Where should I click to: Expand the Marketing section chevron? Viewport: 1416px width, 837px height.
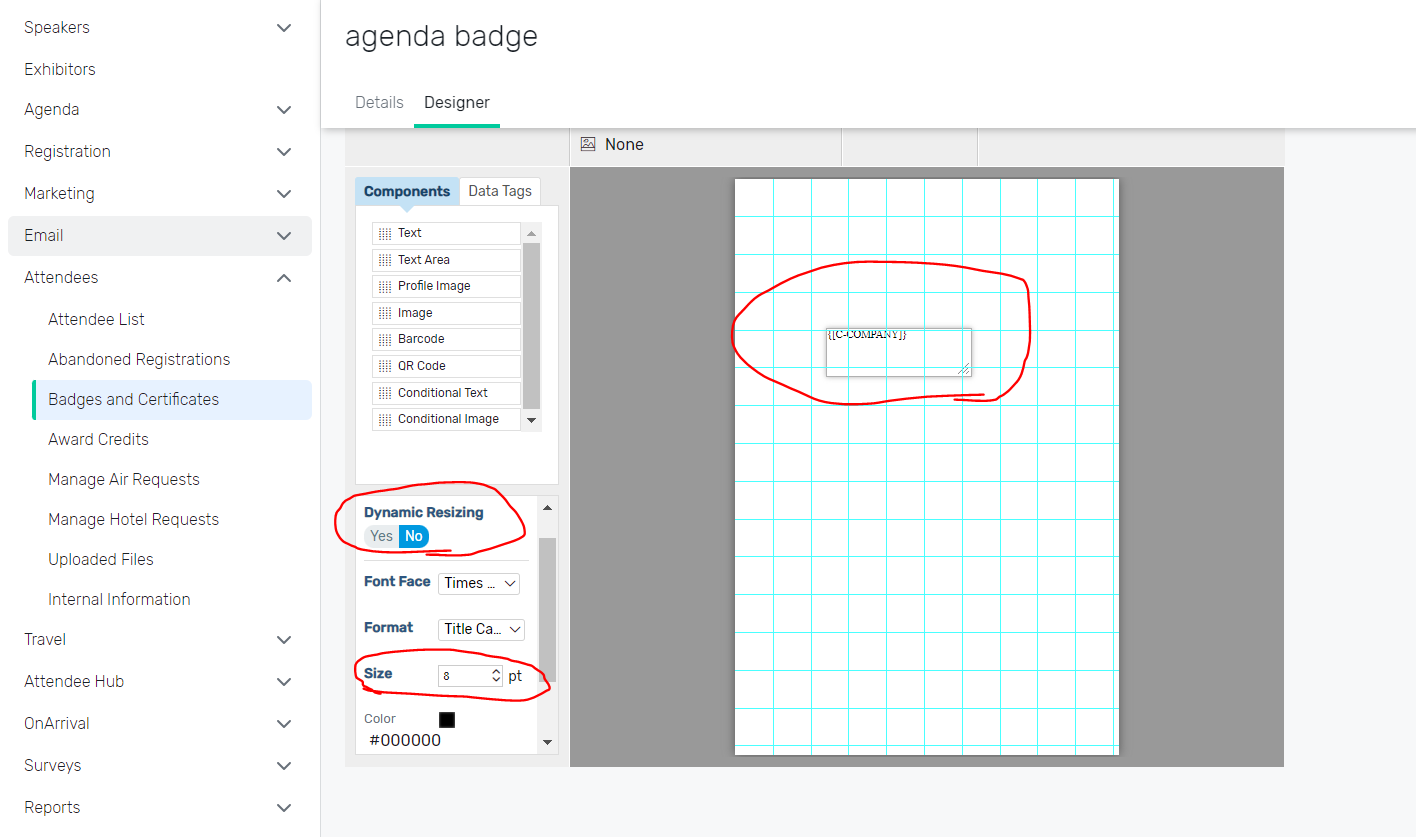pyautogui.click(x=284, y=194)
